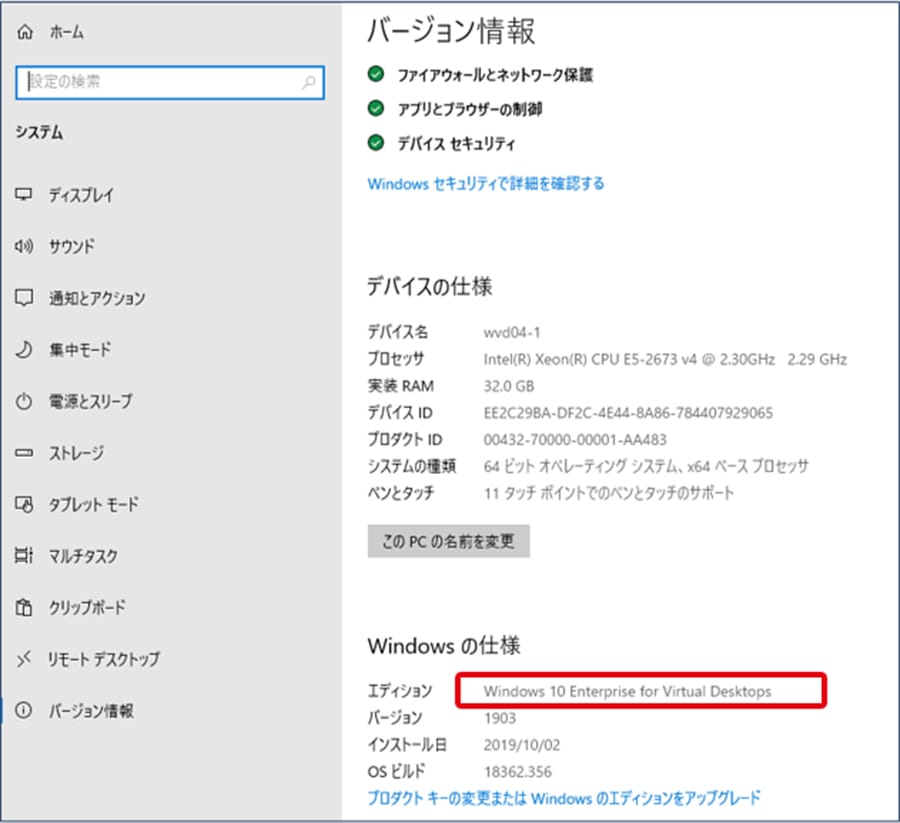Viewport: 900px width, 823px height.
Task: Click the ペンとタッチ label
Action: tap(401, 493)
